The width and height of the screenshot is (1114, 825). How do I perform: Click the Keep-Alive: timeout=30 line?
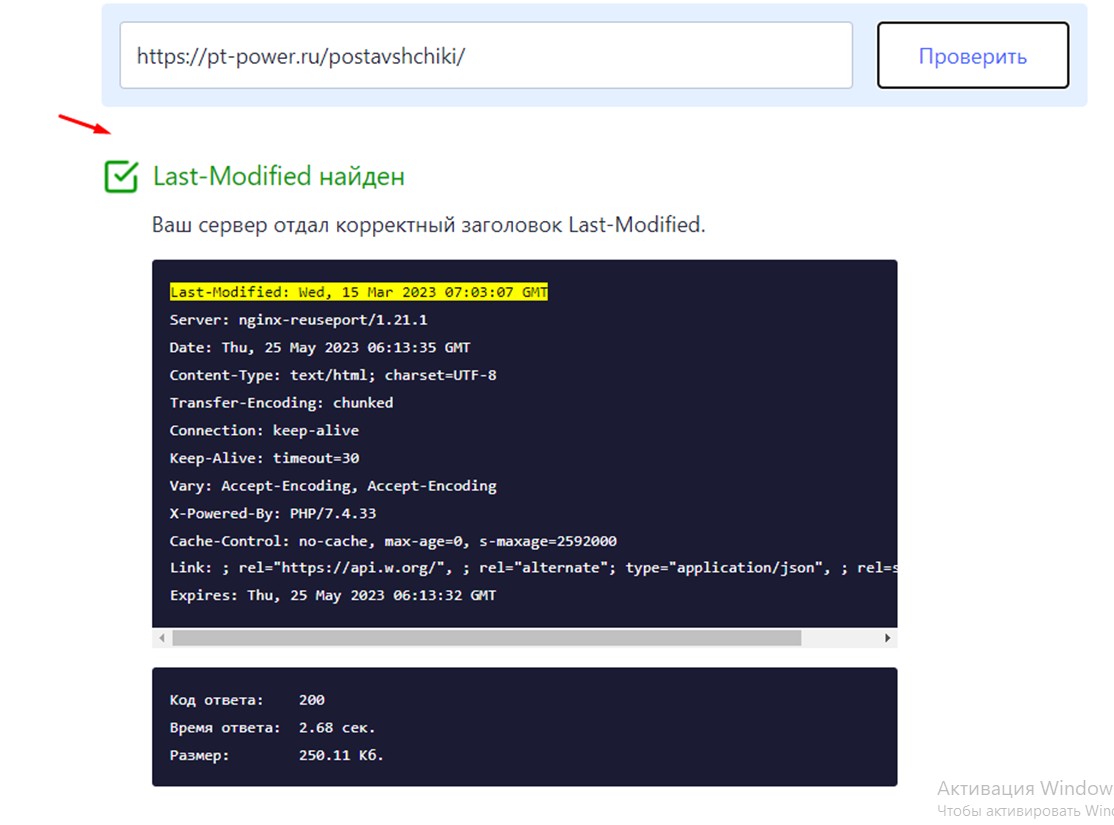(264, 458)
